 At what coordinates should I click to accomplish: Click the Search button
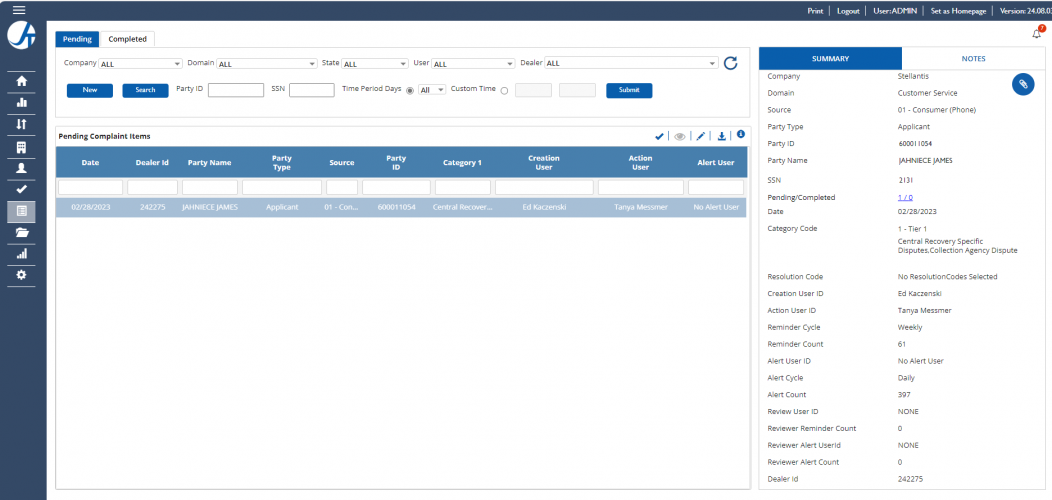click(x=146, y=90)
